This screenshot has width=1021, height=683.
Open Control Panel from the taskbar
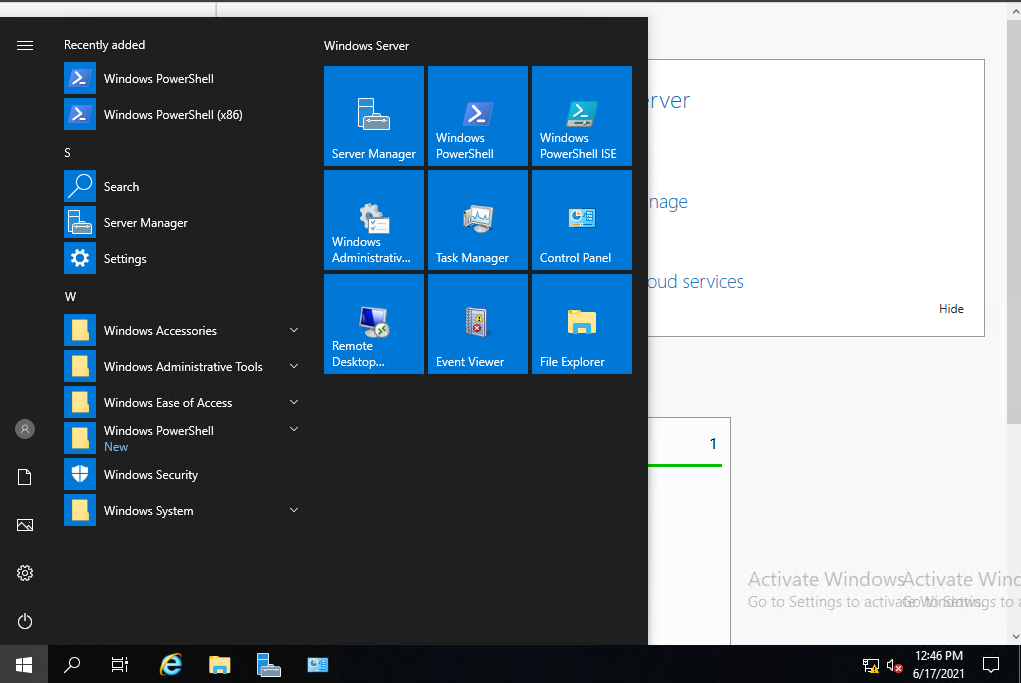(318, 664)
